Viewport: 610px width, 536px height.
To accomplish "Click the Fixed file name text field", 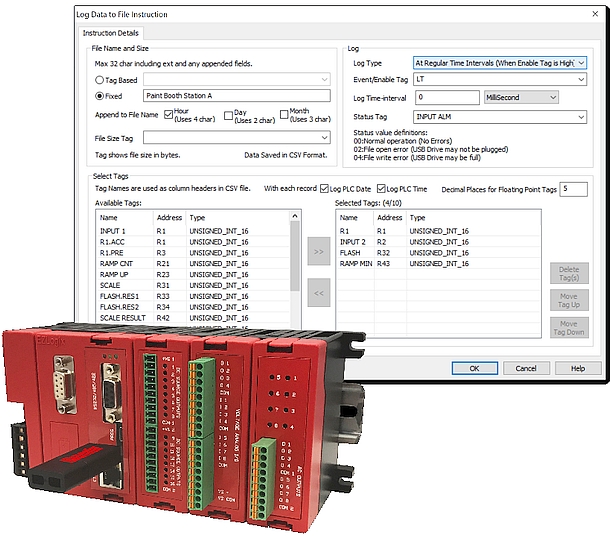I will [235, 96].
